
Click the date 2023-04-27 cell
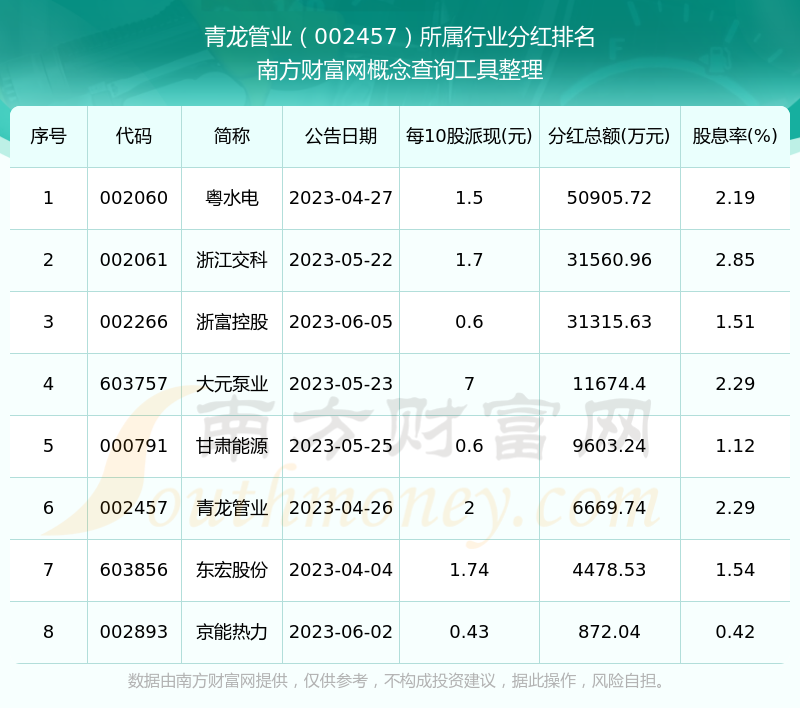coord(341,198)
